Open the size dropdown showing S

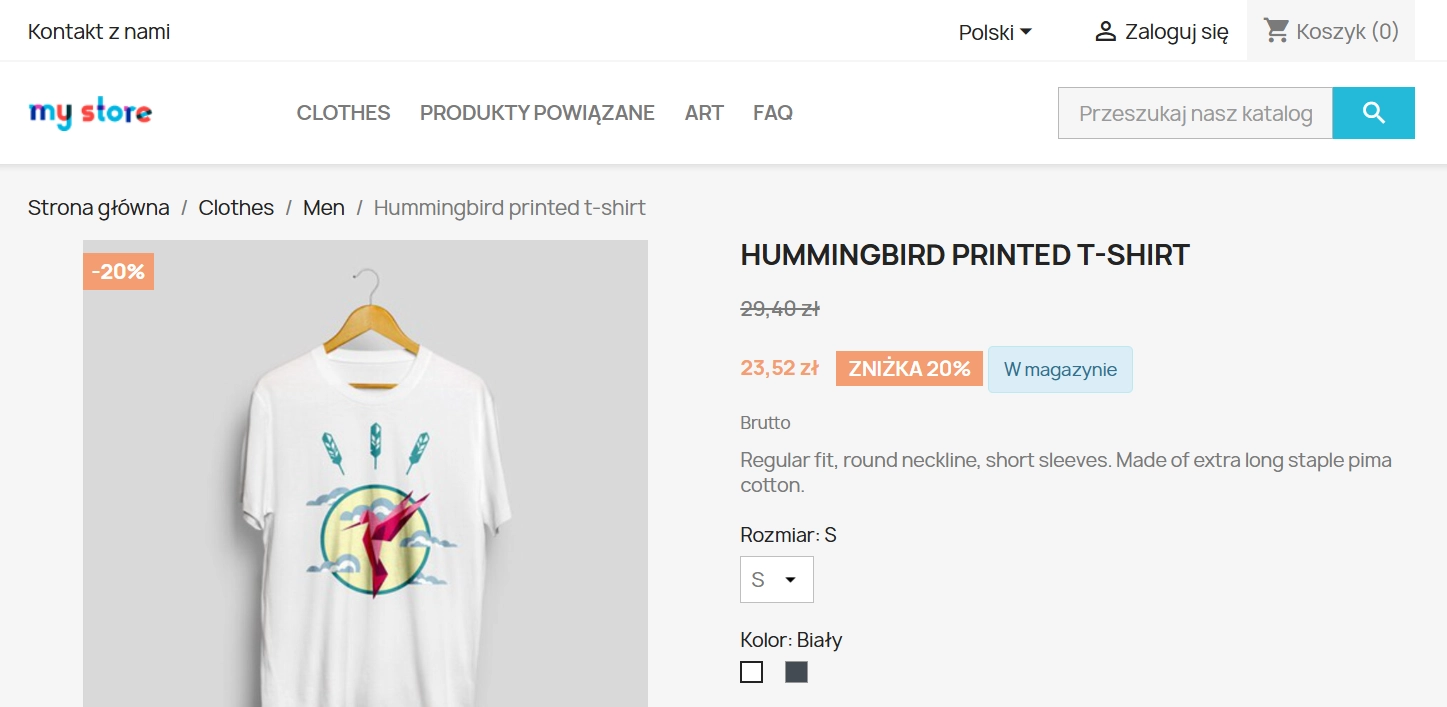click(776, 579)
